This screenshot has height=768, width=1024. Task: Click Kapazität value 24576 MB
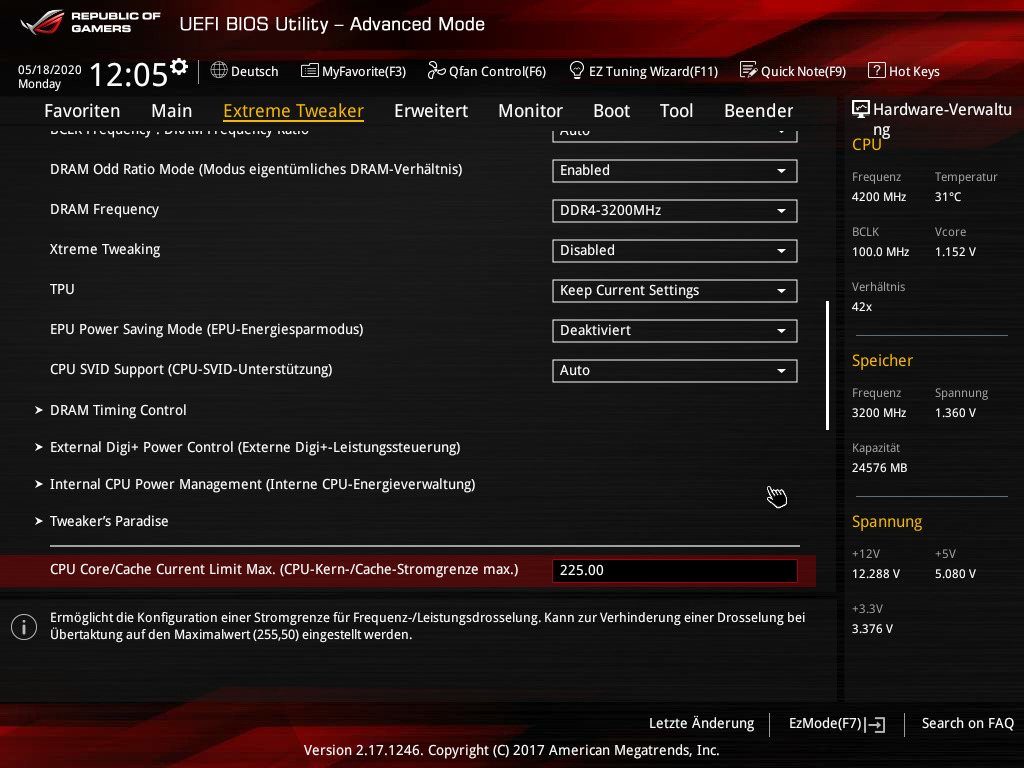879,468
